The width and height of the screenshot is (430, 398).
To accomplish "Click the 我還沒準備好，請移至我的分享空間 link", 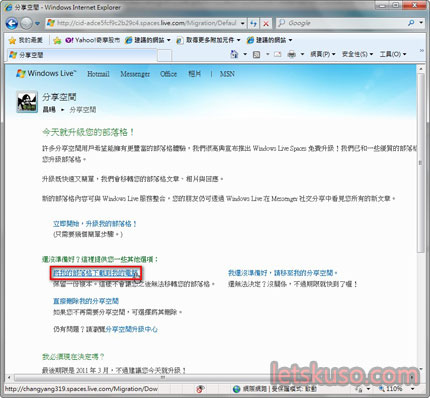I will (x=283, y=273).
